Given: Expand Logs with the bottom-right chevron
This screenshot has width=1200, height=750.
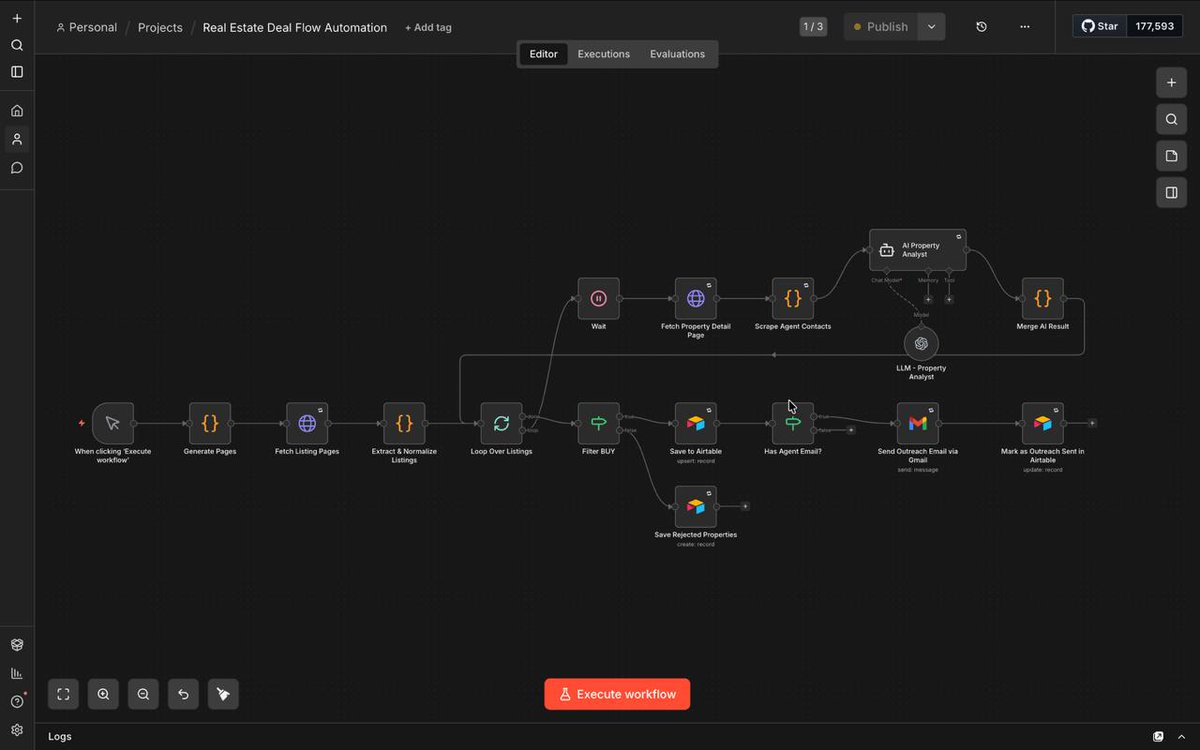Looking at the screenshot, I should tap(1180, 737).
